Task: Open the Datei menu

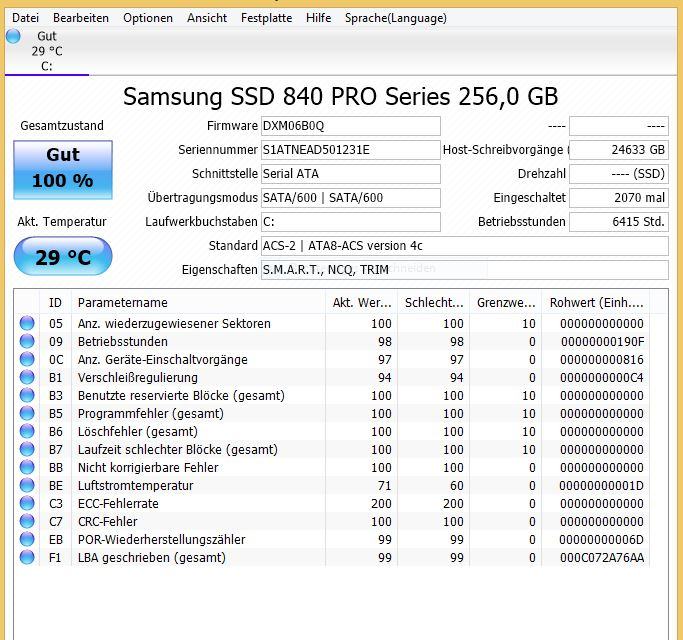Action: coord(25,18)
